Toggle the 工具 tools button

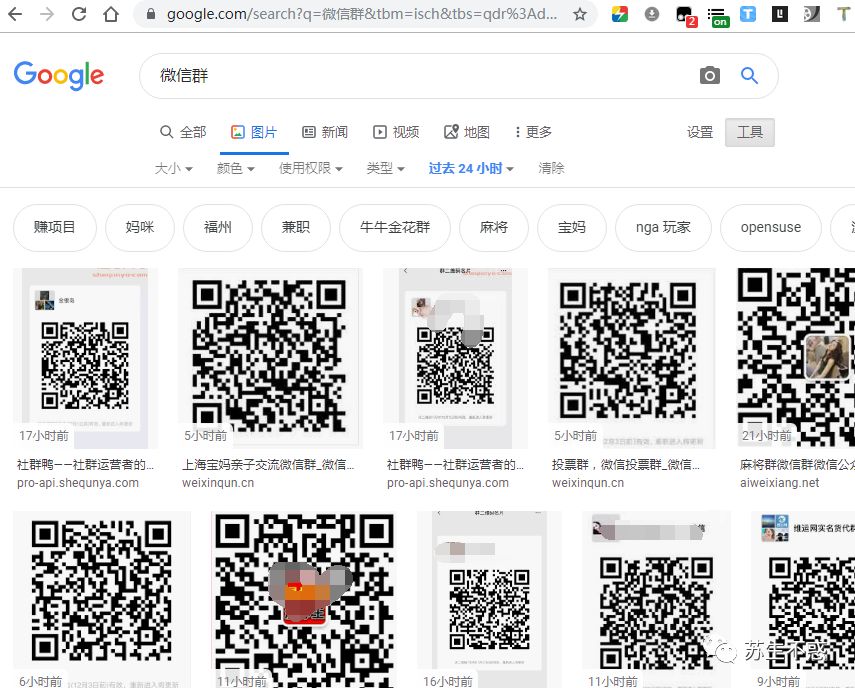(x=750, y=132)
